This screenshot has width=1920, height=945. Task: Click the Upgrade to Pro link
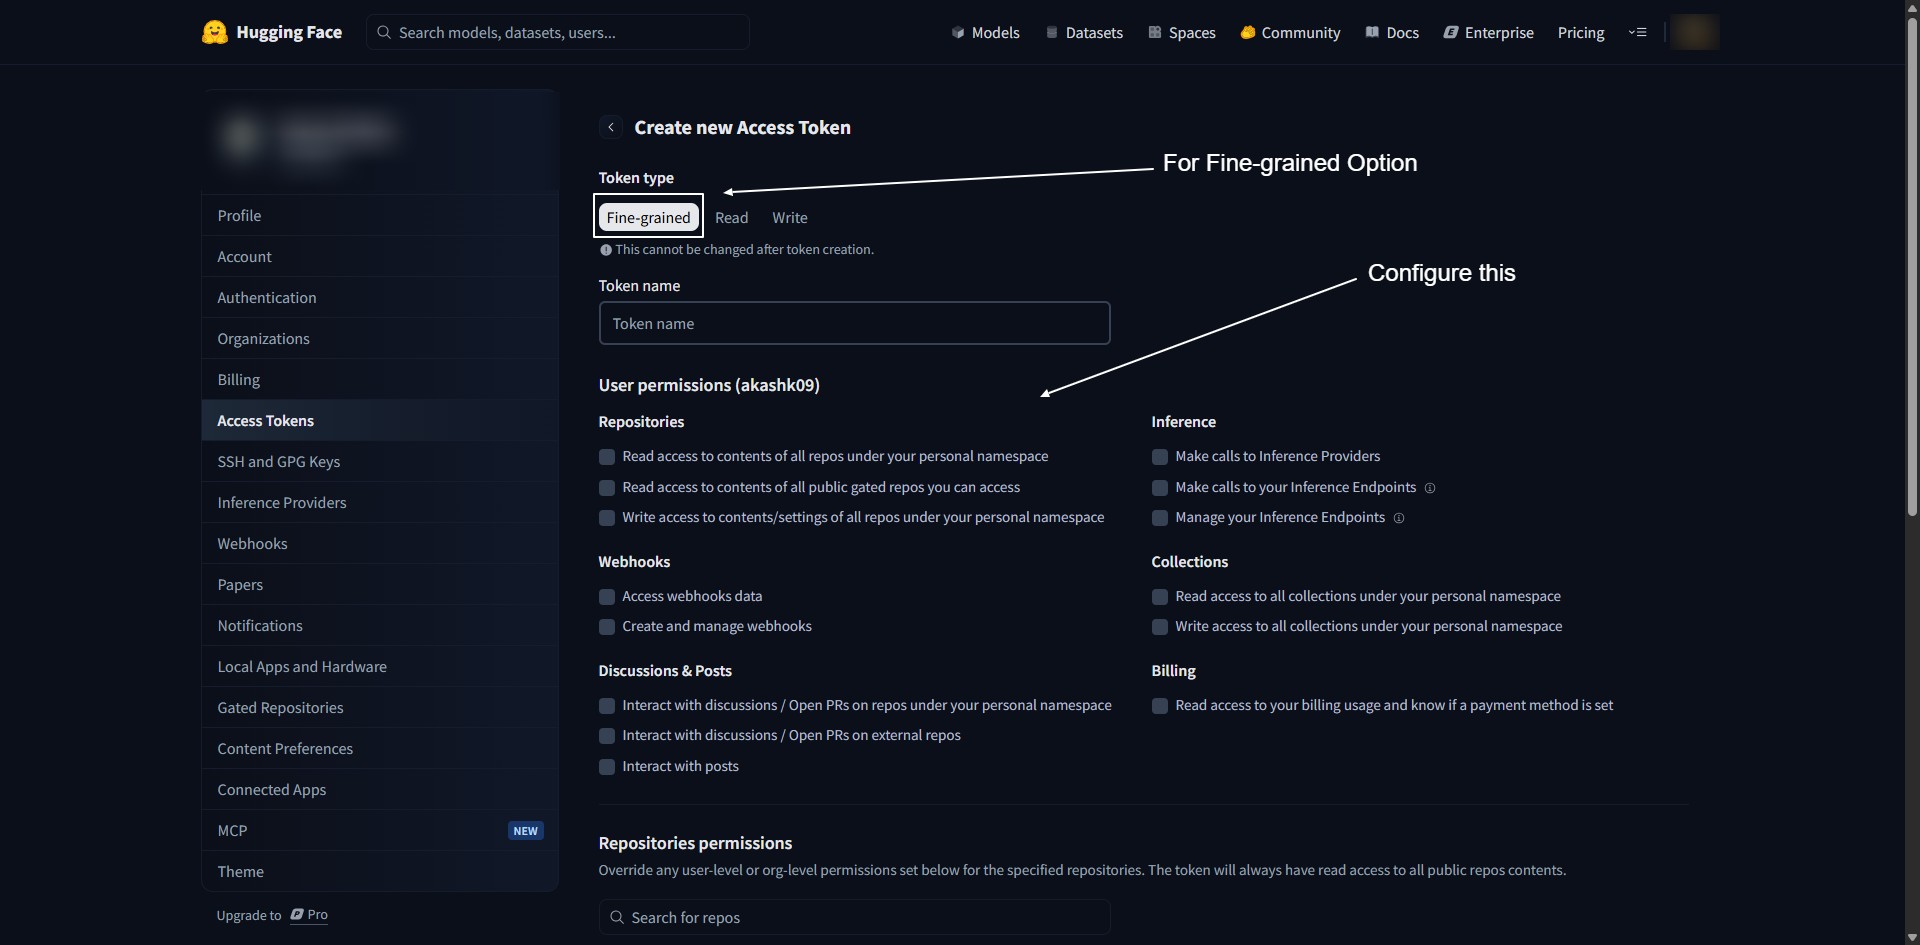[272, 915]
